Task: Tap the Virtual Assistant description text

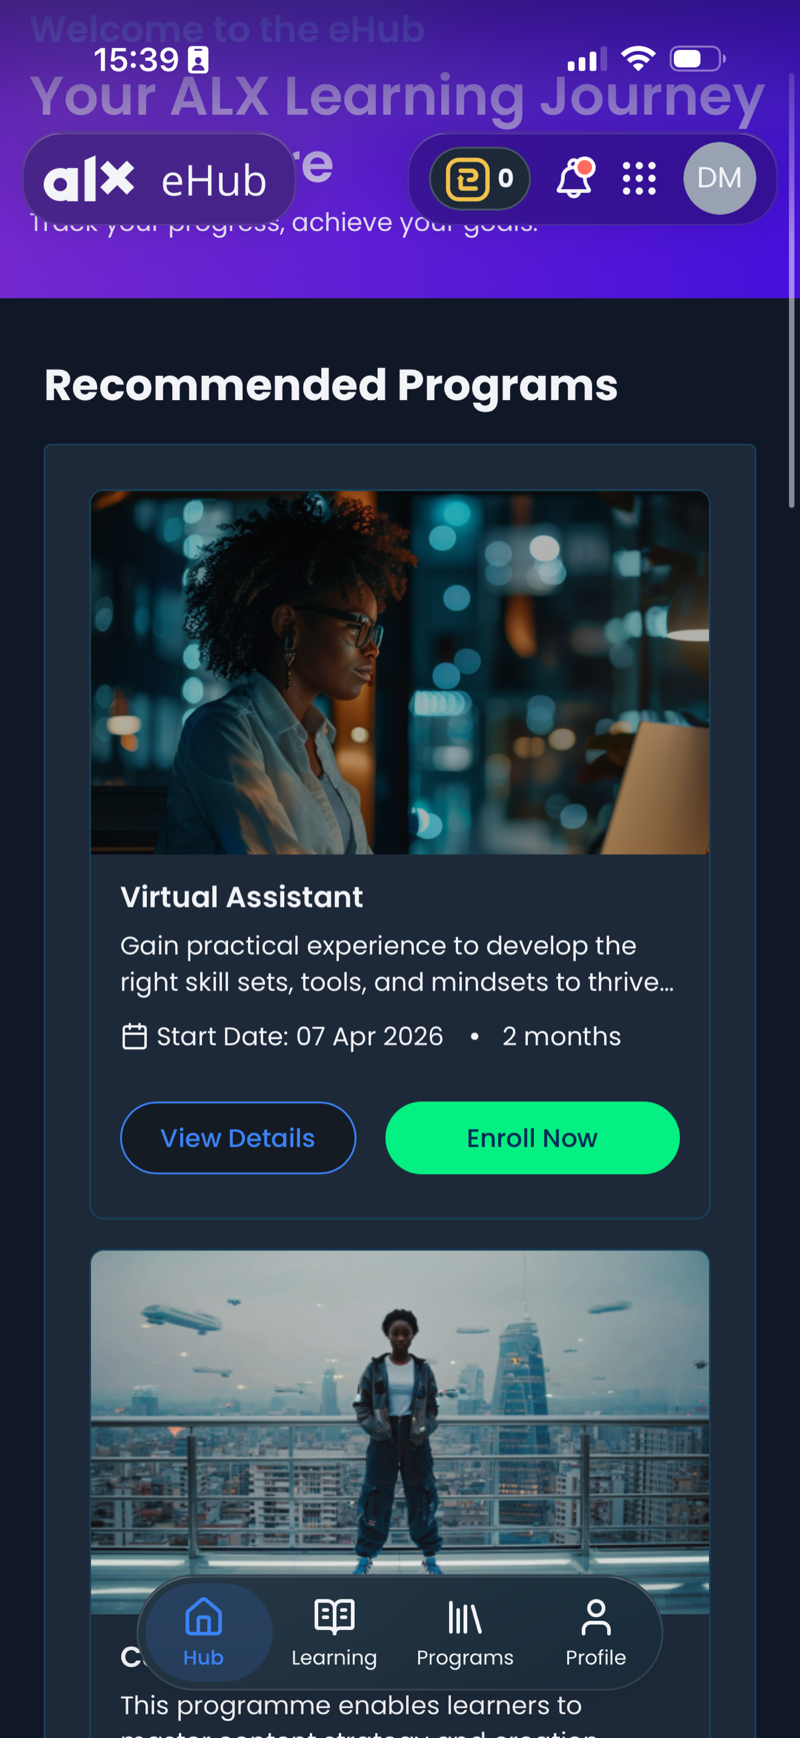Action: (x=397, y=964)
